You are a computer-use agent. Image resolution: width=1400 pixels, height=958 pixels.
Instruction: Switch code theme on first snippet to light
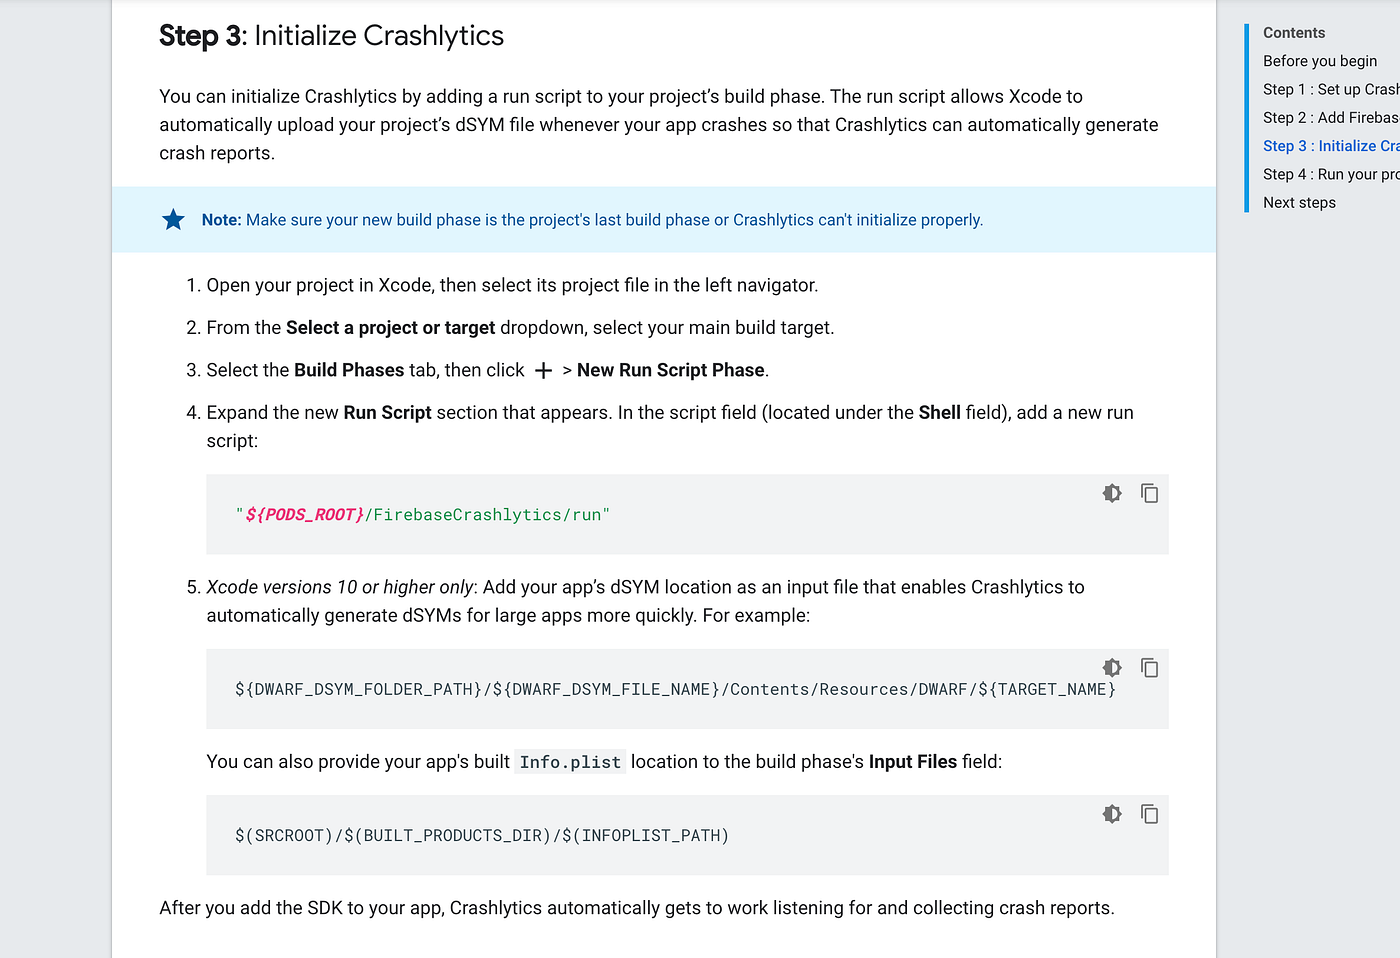1112,493
